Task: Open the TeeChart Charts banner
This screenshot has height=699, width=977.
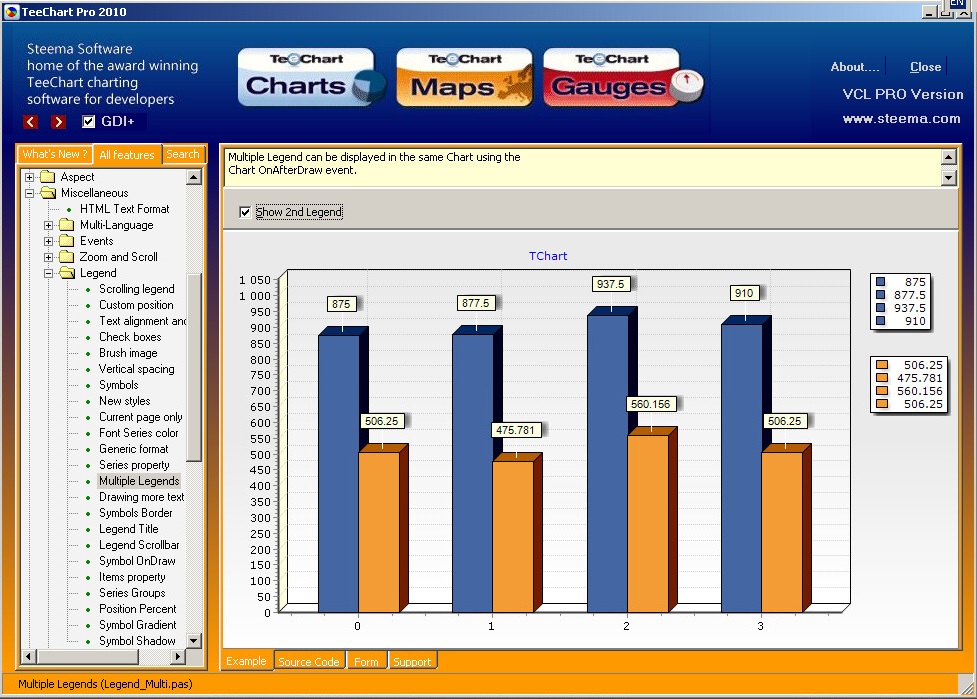Action: (x=311, y=77)
